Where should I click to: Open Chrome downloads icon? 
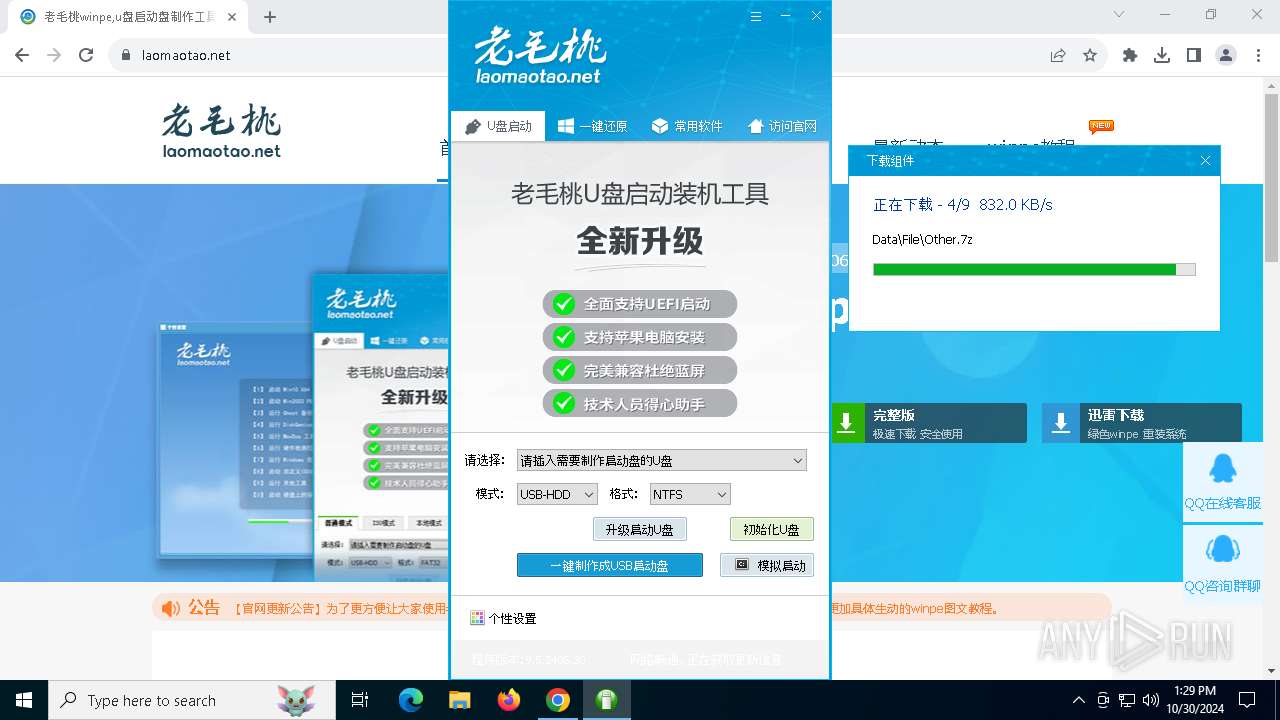coord(1162,55)
